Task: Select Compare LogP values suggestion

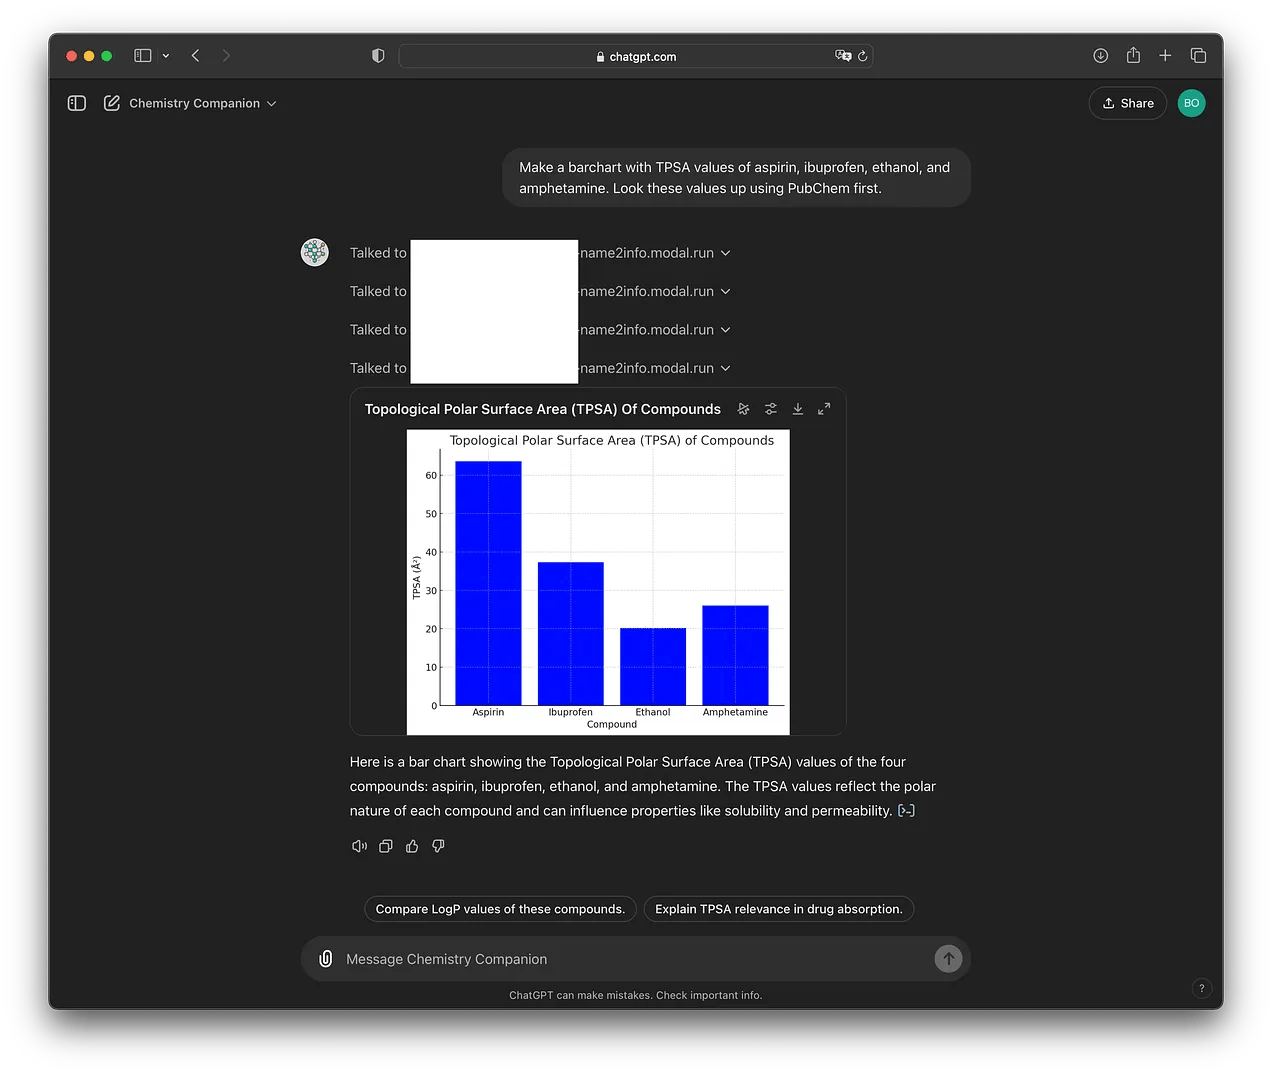Action: point(500,909)
